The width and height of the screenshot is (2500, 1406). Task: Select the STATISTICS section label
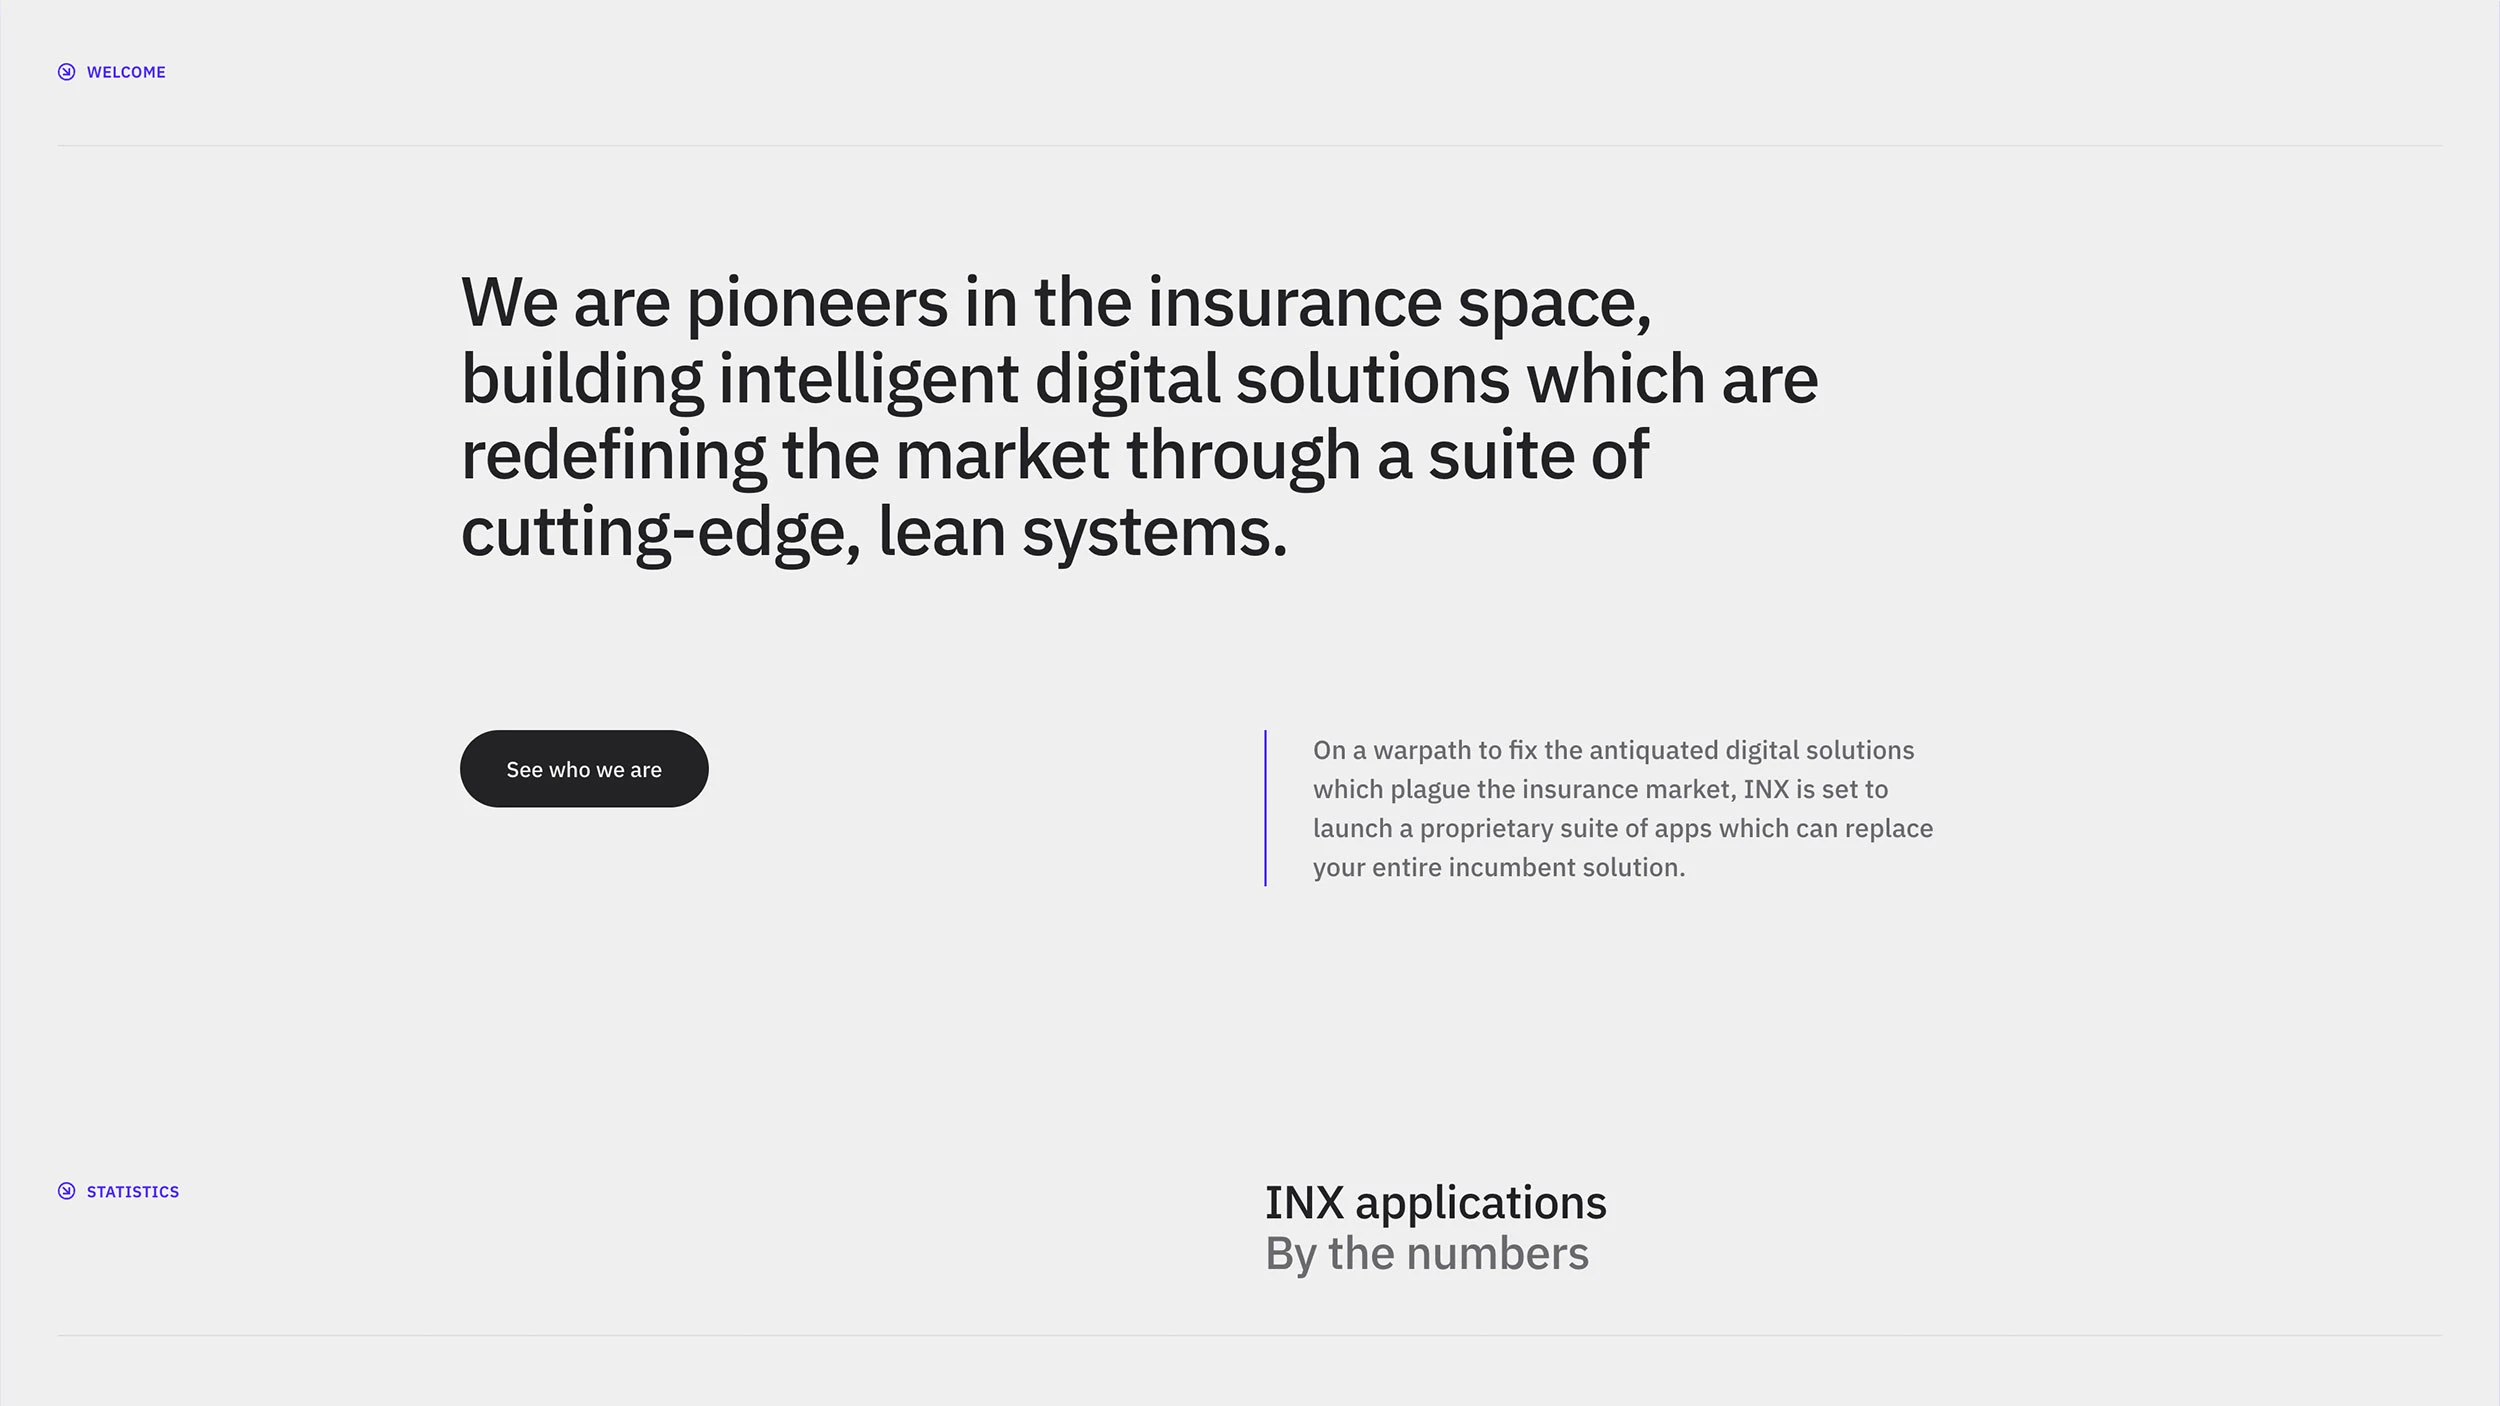[133, 1192]
